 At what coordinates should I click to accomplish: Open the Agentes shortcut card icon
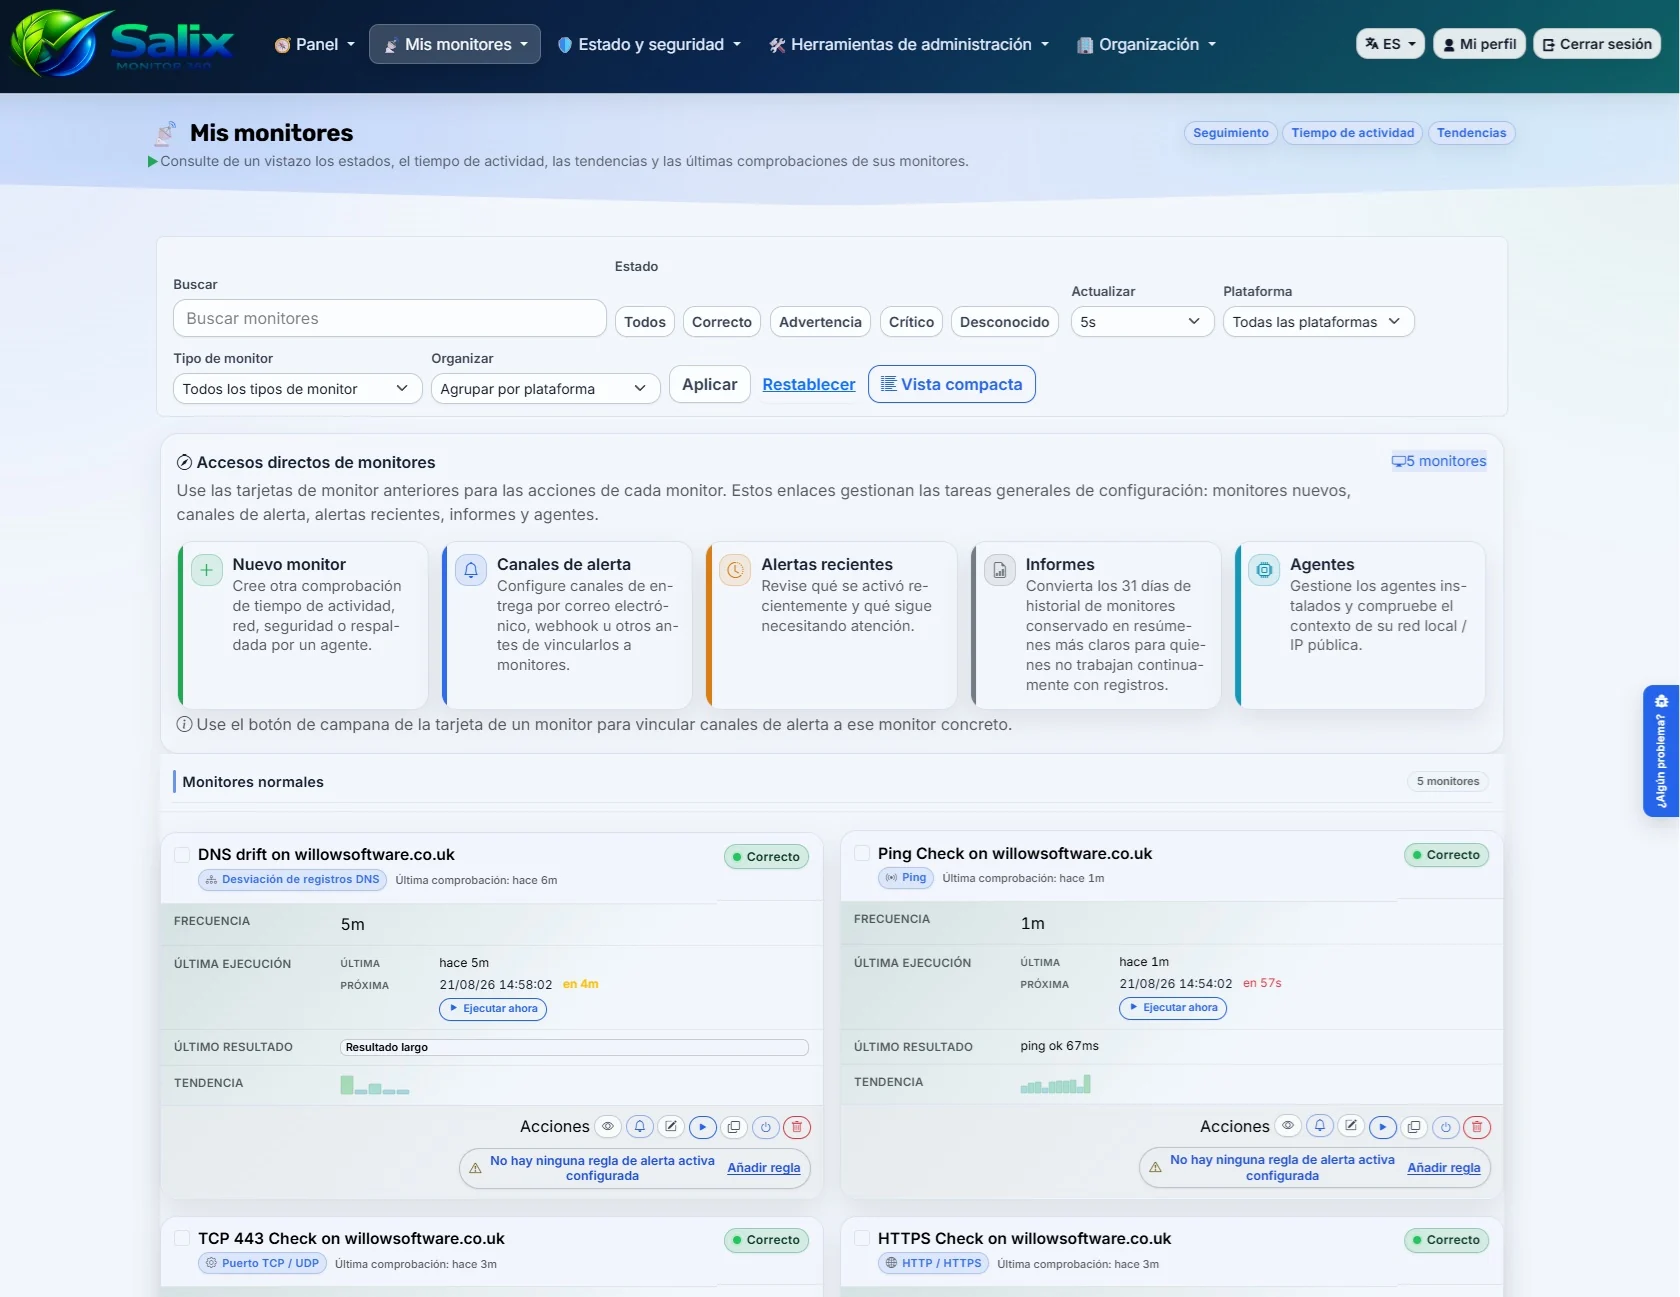point(1264,570)
